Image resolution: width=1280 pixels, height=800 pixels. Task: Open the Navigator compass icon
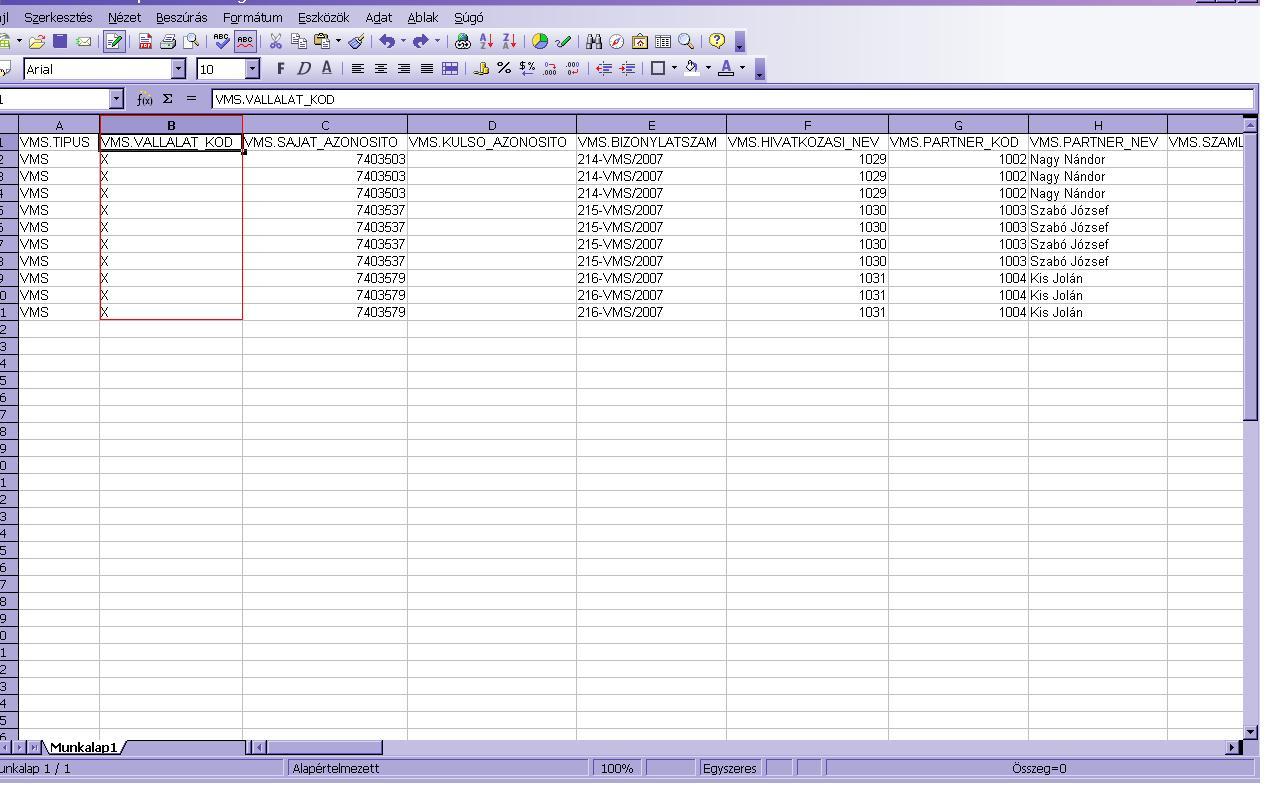[617, 42]
